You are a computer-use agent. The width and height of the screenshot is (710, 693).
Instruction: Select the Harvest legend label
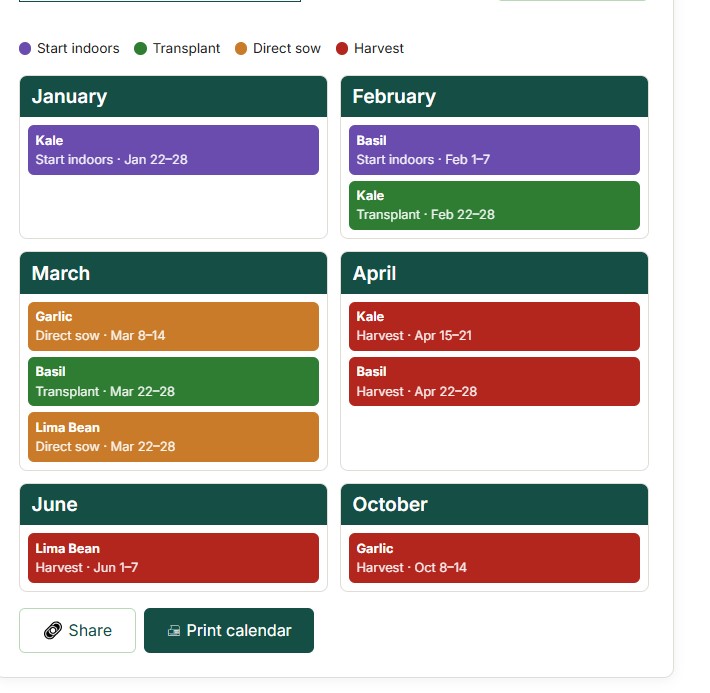(379, 48)
